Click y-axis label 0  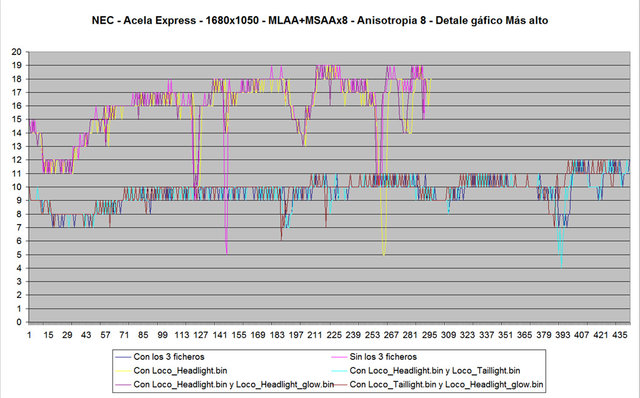[19, 322]
